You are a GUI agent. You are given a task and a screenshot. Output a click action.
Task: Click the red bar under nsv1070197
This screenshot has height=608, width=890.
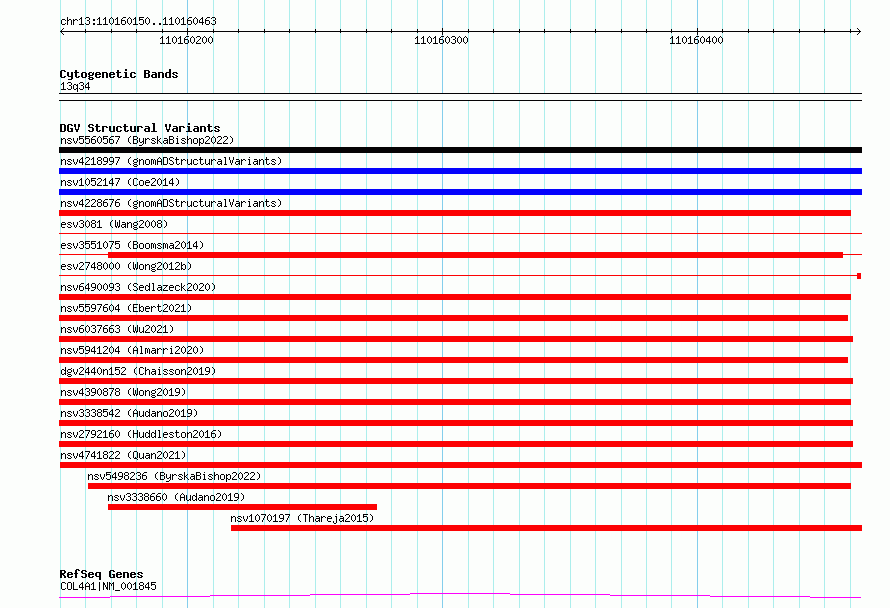[x=547, y=528]
